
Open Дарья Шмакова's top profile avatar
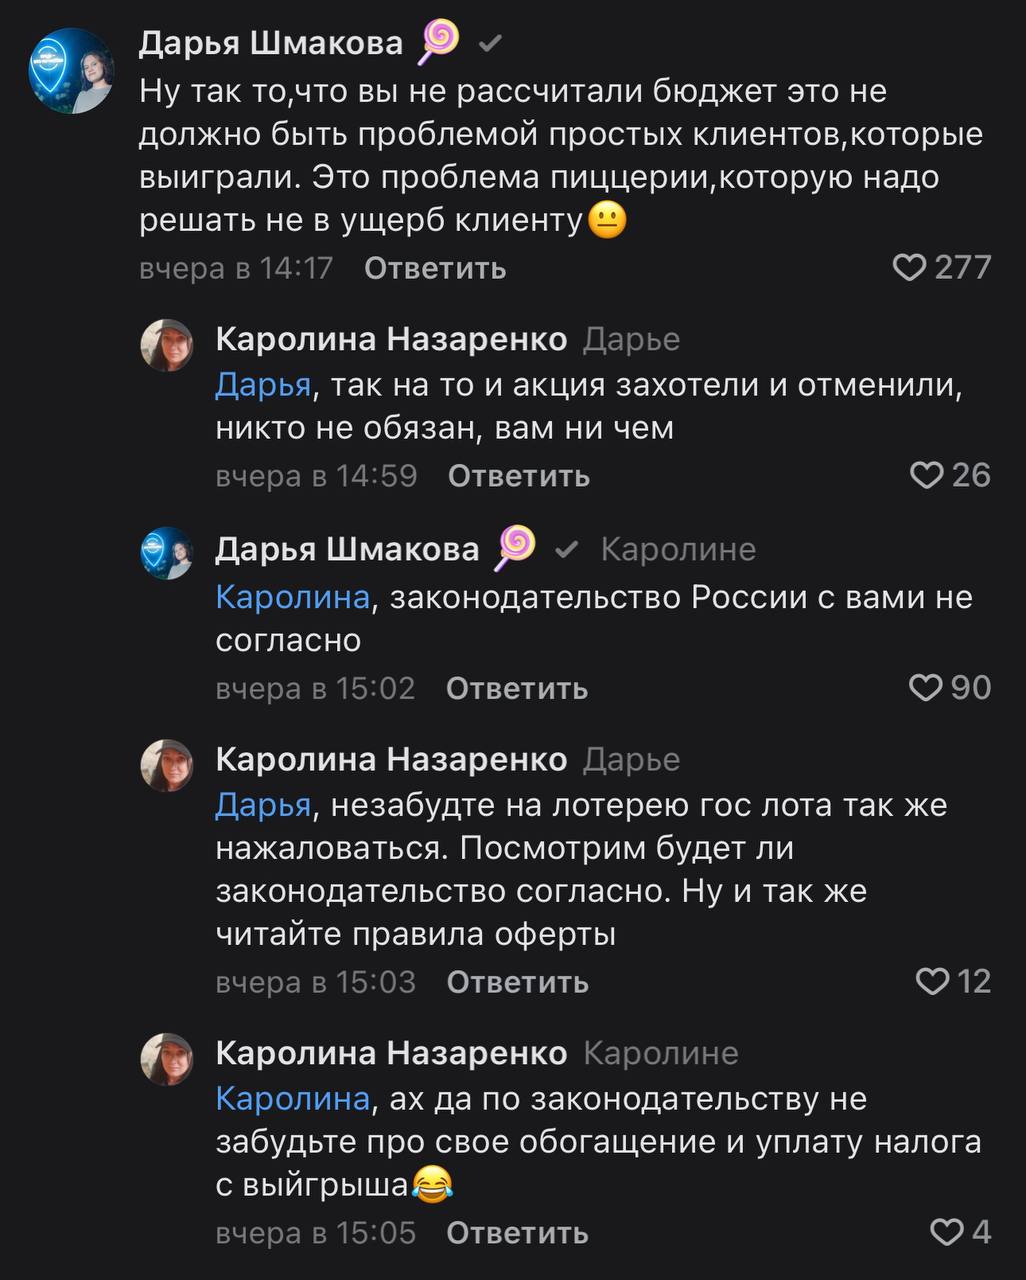point(72,70)
